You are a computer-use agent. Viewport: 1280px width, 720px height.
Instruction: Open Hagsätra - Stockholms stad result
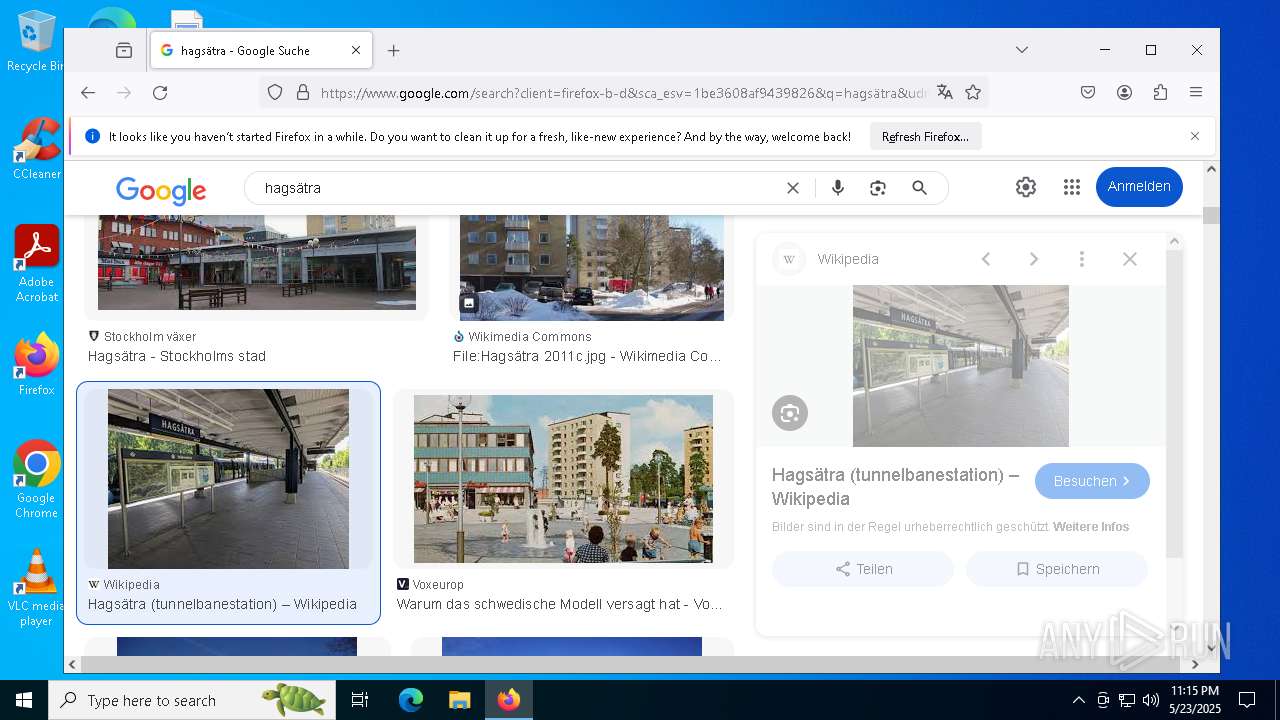coord(177,356)
